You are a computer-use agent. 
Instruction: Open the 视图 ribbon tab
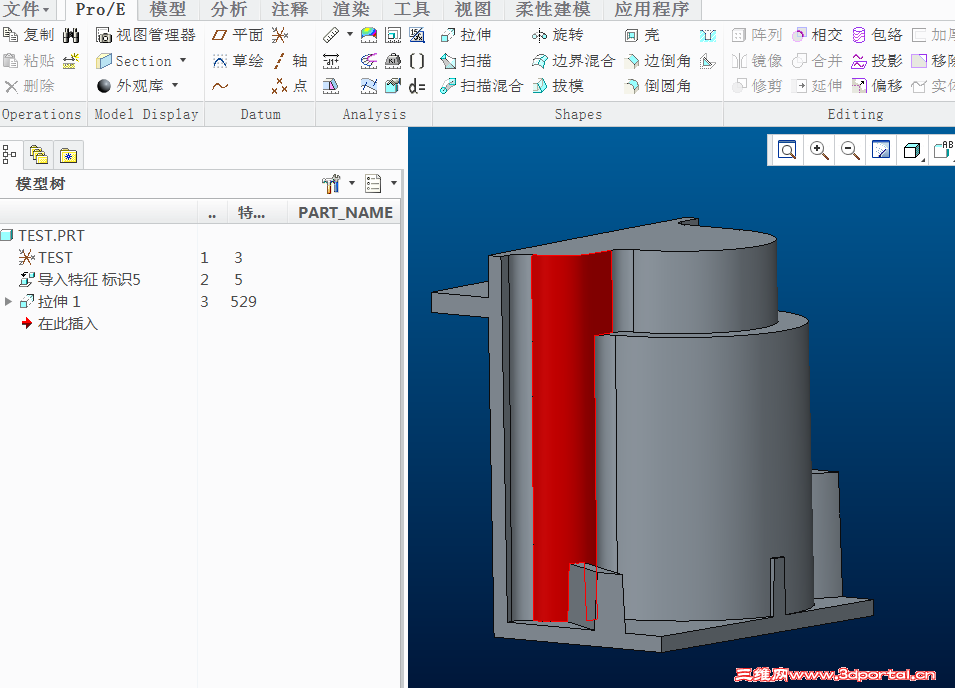(x=473, y=9)
